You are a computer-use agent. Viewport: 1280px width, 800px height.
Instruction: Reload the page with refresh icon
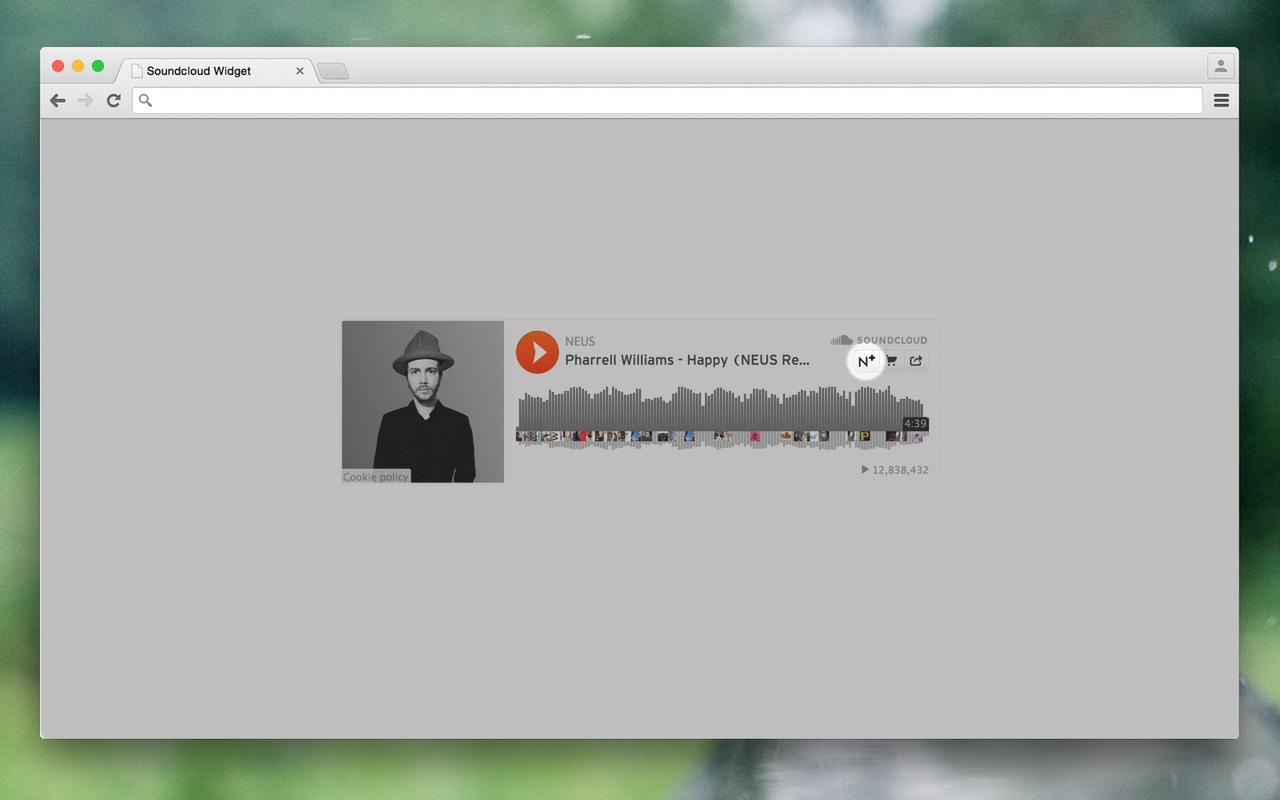[x=114, y=100]
